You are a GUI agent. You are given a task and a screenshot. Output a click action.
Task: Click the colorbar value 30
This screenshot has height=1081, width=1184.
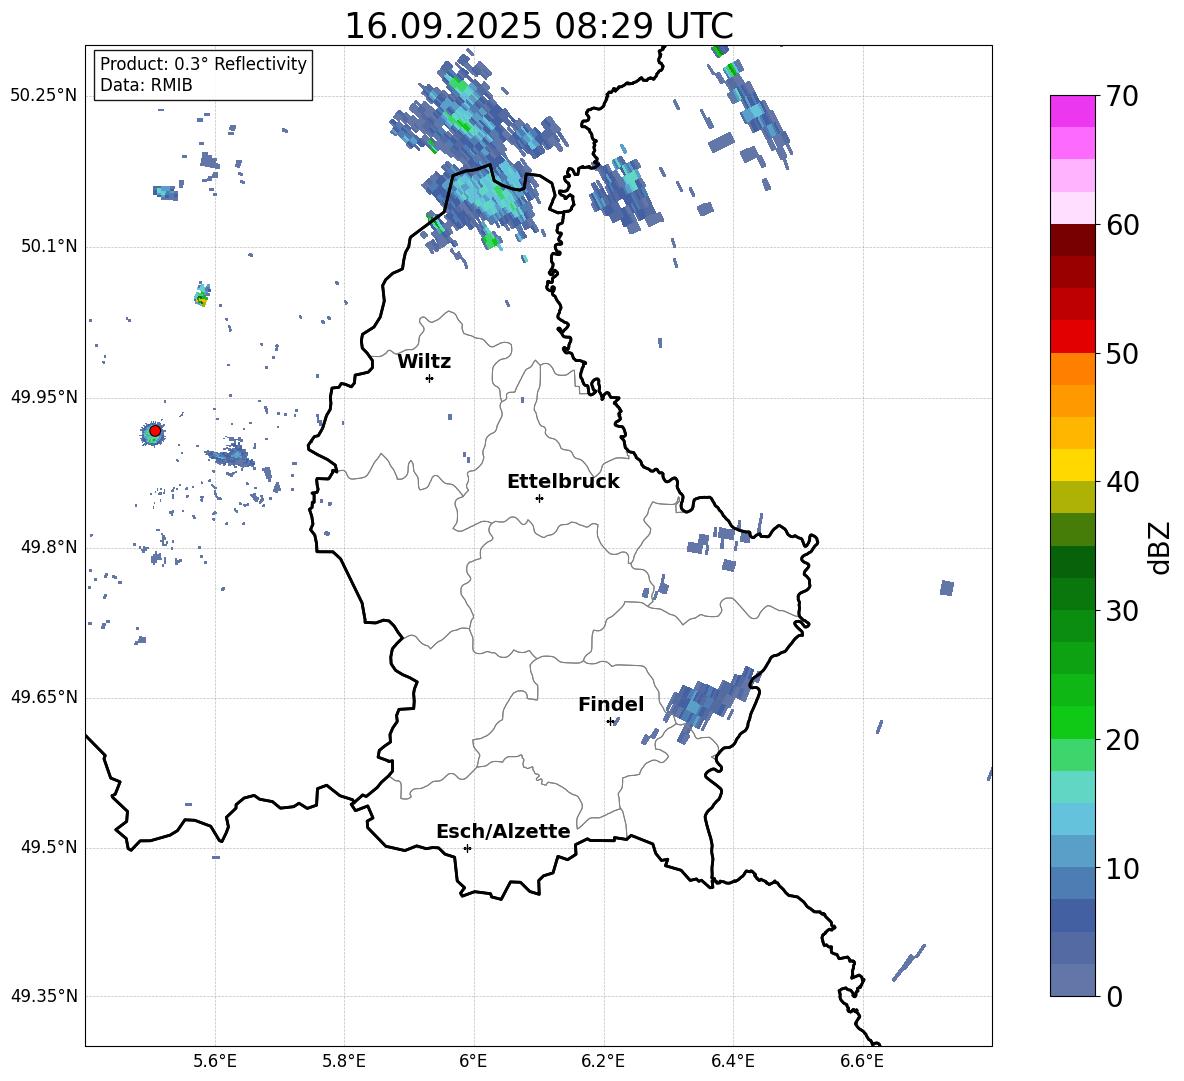coord(1123,611)
